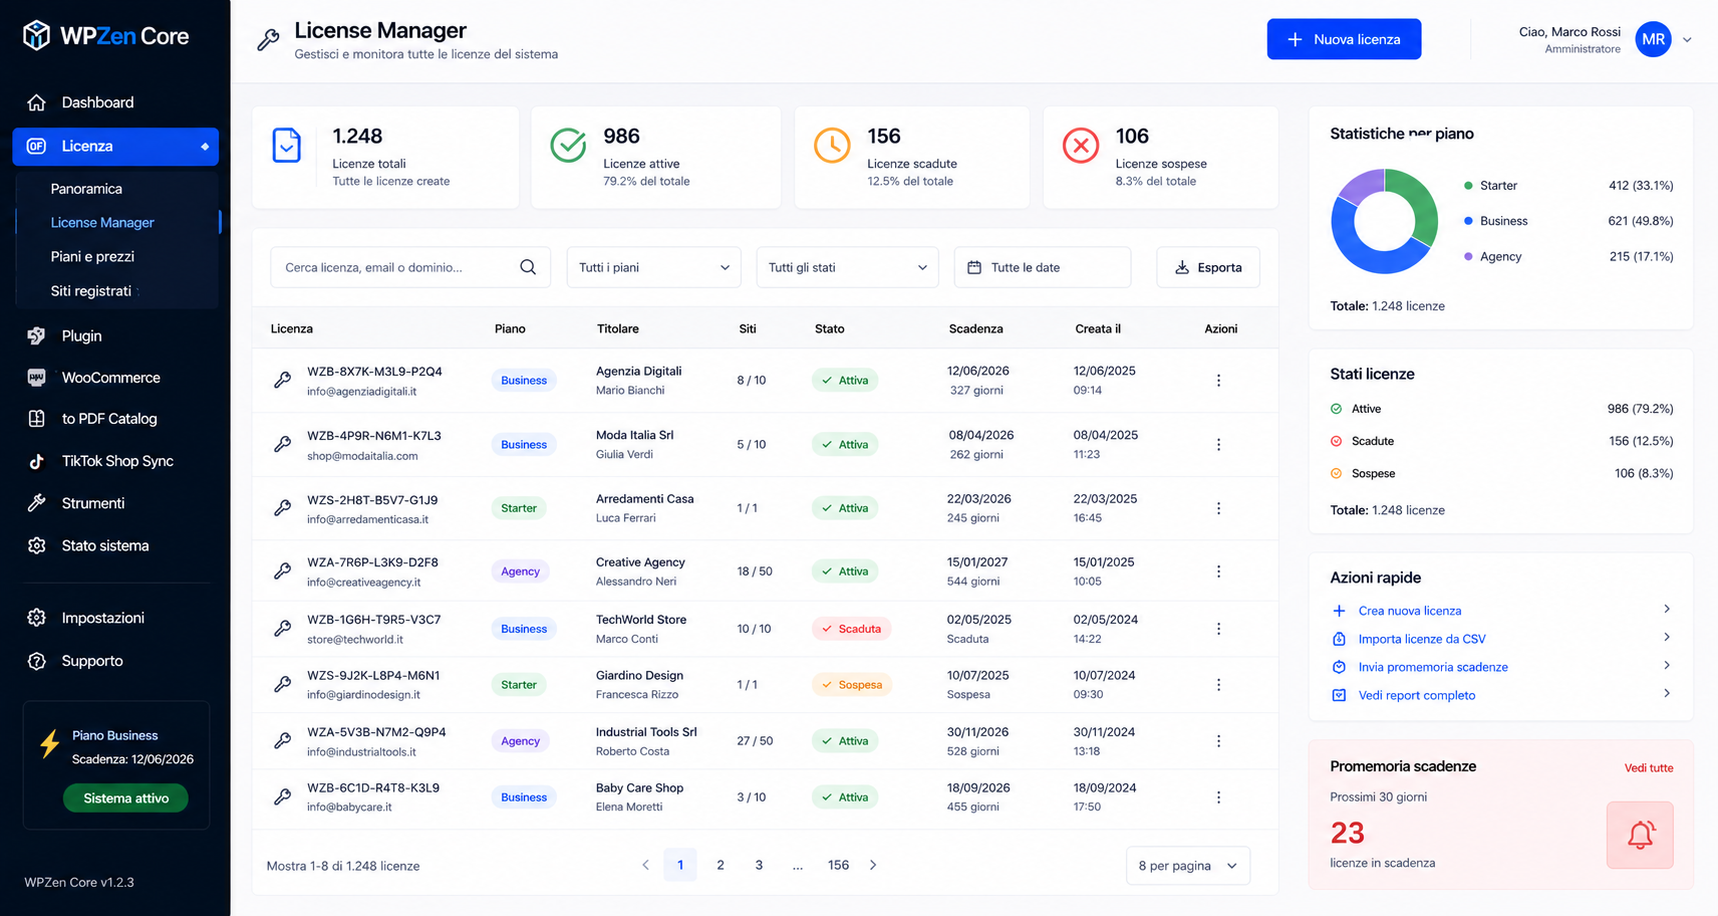Viewport: 1718px width, 916px height.
Task: Click the Stato sistema gear icon
Action: coord(37,545)
